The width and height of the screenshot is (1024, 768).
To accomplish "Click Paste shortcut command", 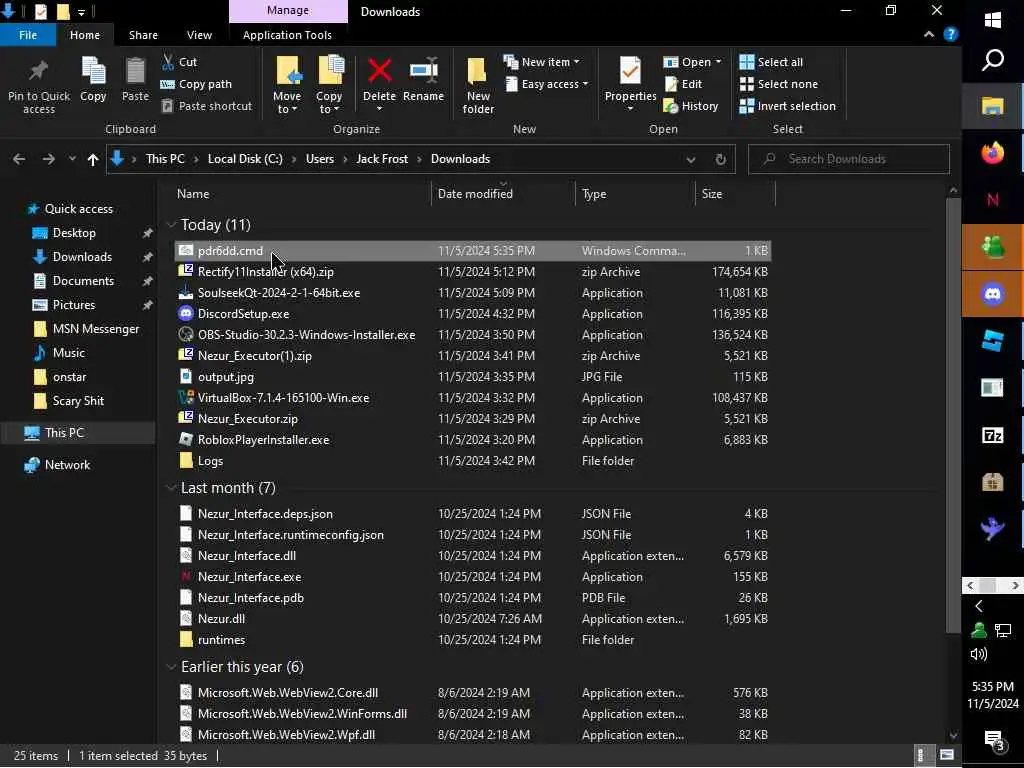I will [206, 106].
